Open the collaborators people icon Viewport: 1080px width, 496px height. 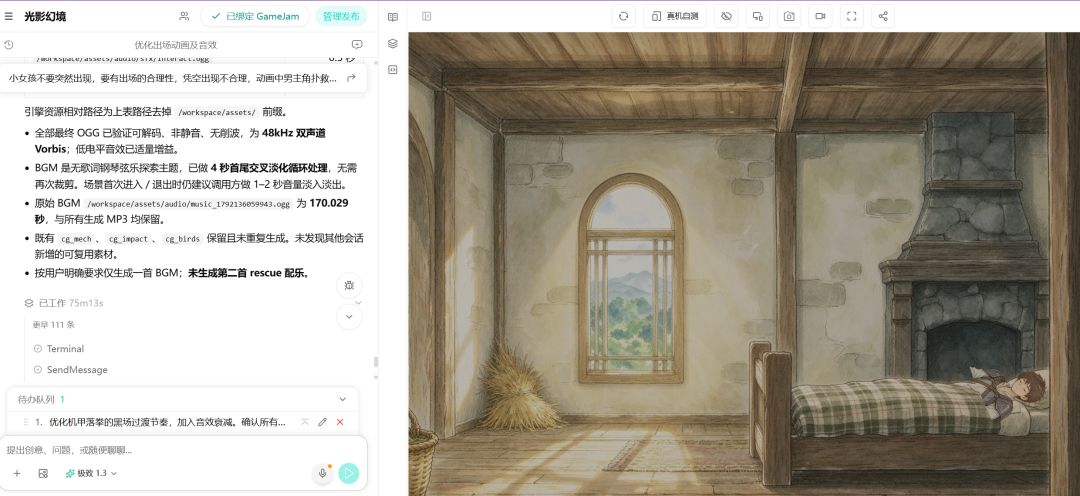(x=184, y=16)
